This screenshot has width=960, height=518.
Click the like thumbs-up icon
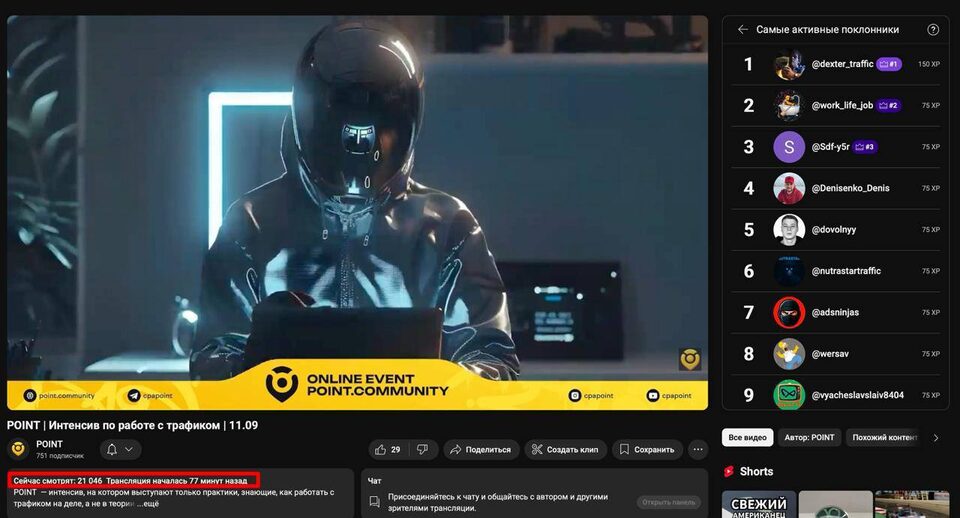point(381,449)
